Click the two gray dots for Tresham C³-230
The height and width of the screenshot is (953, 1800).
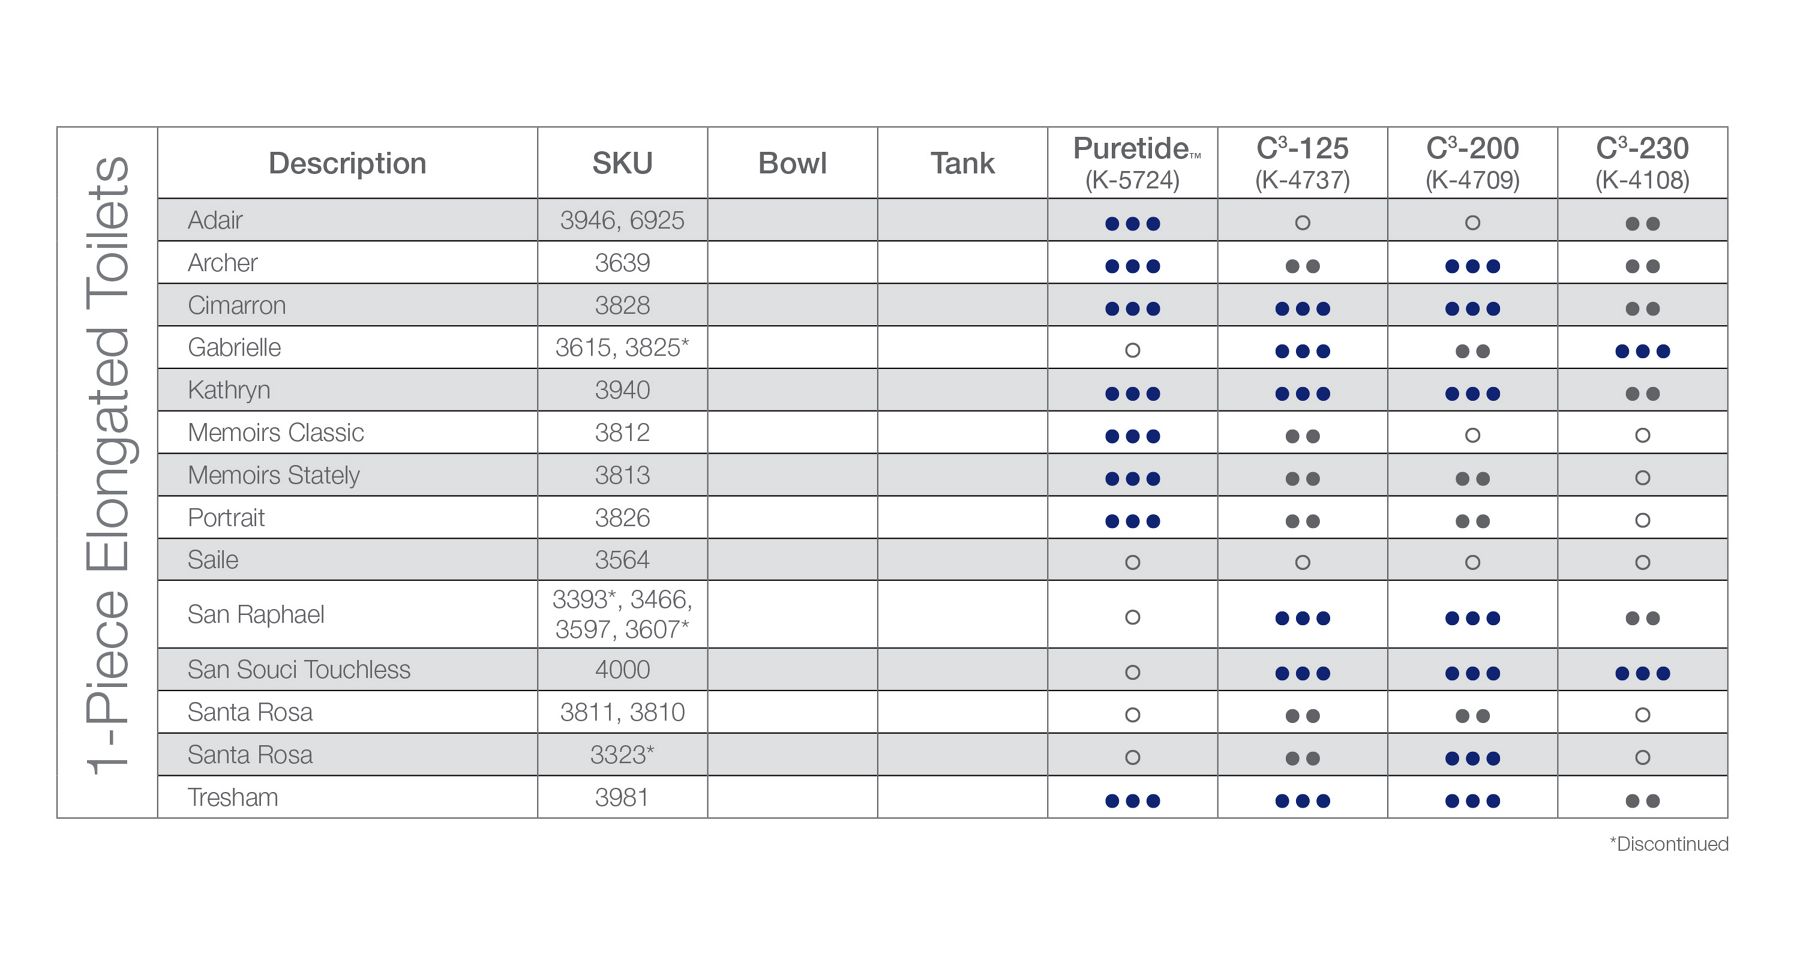coord(1642,800)
